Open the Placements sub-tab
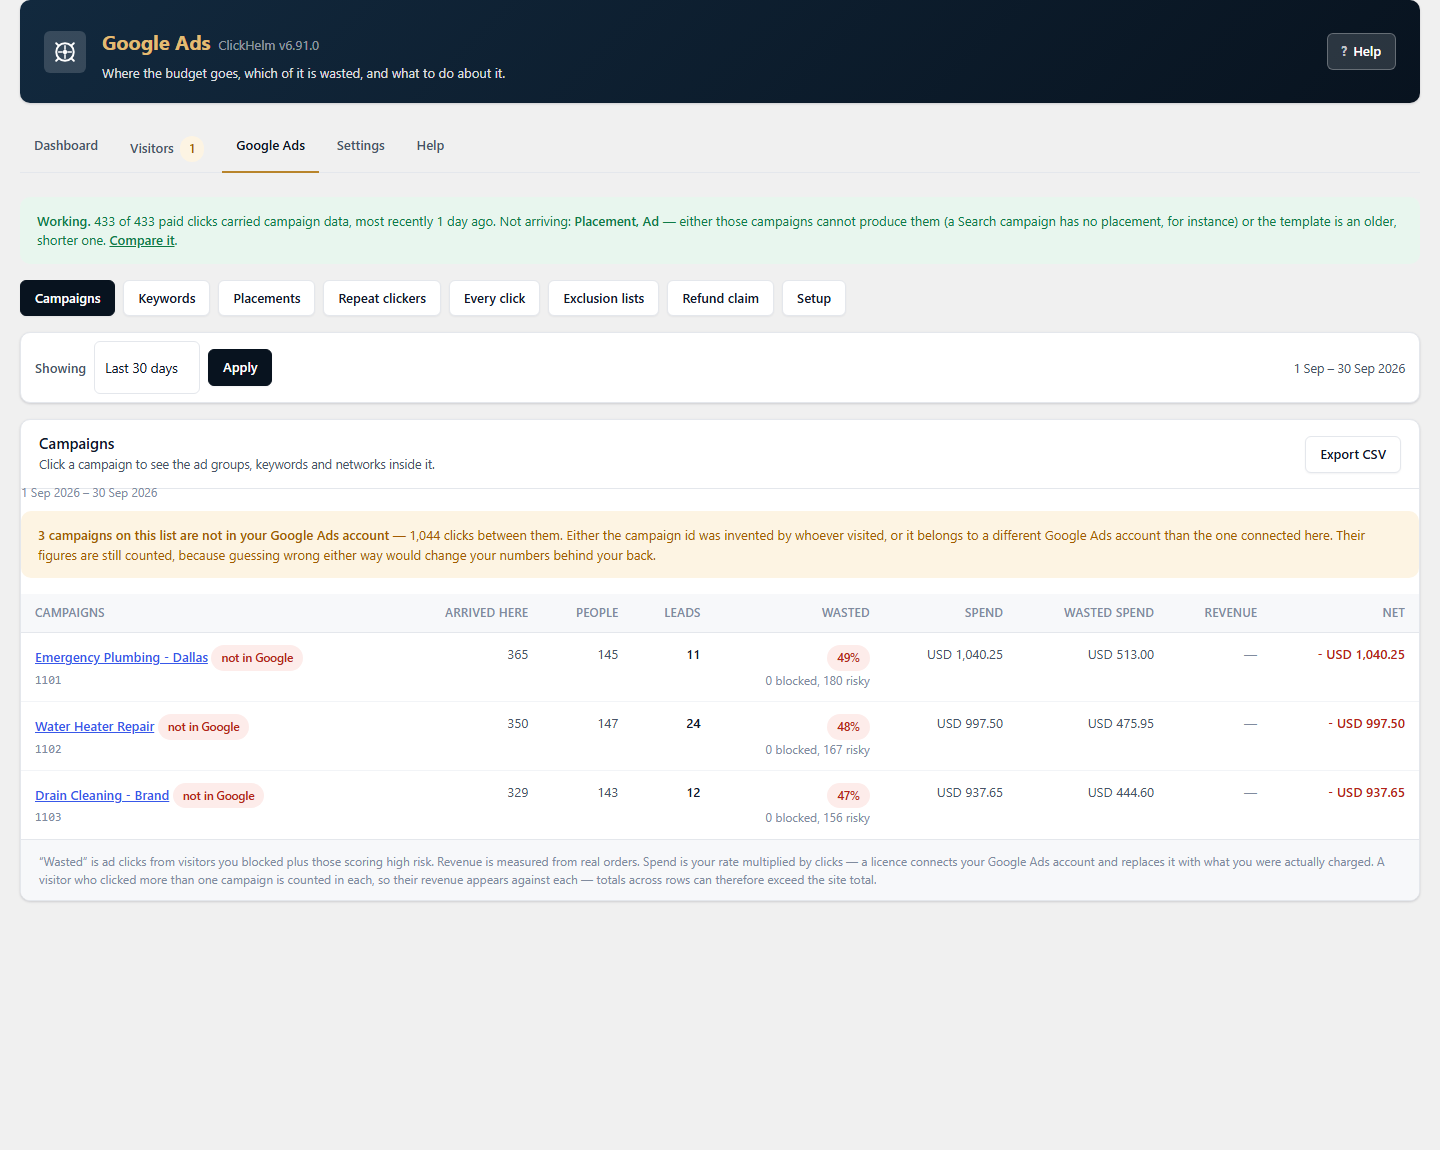Image resolution: width=1440 pixels, height=1150 pixels. [267, 299]
